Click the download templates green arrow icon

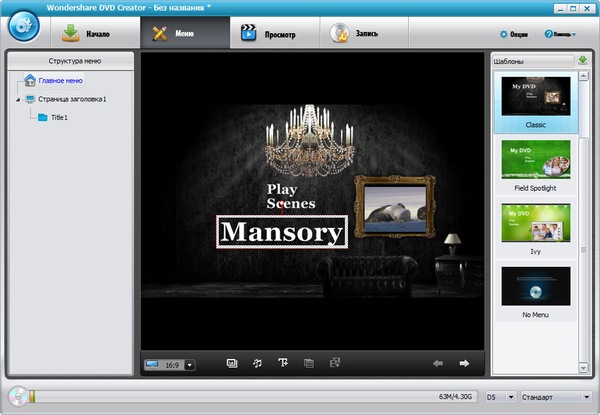point(583,61)
